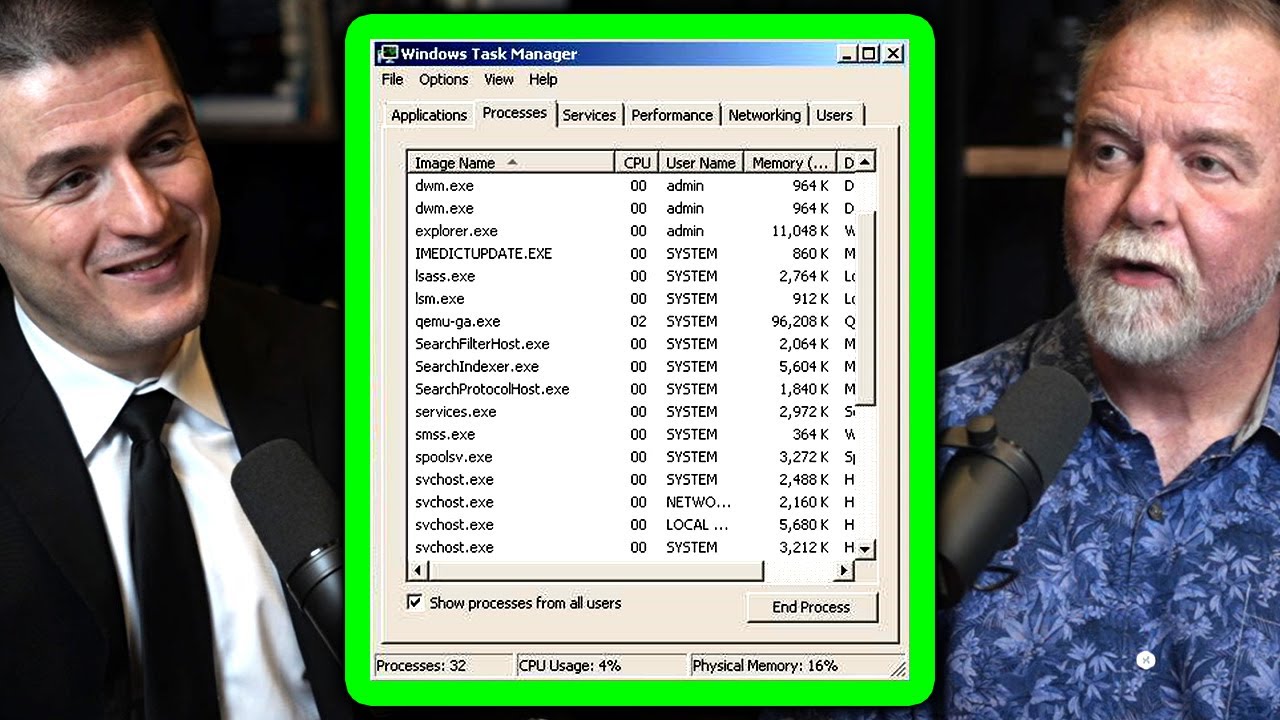Viewport: 1280px width, 720px height.
Task: Select the explorer.exe process row
Action: [x=632, y=231]
